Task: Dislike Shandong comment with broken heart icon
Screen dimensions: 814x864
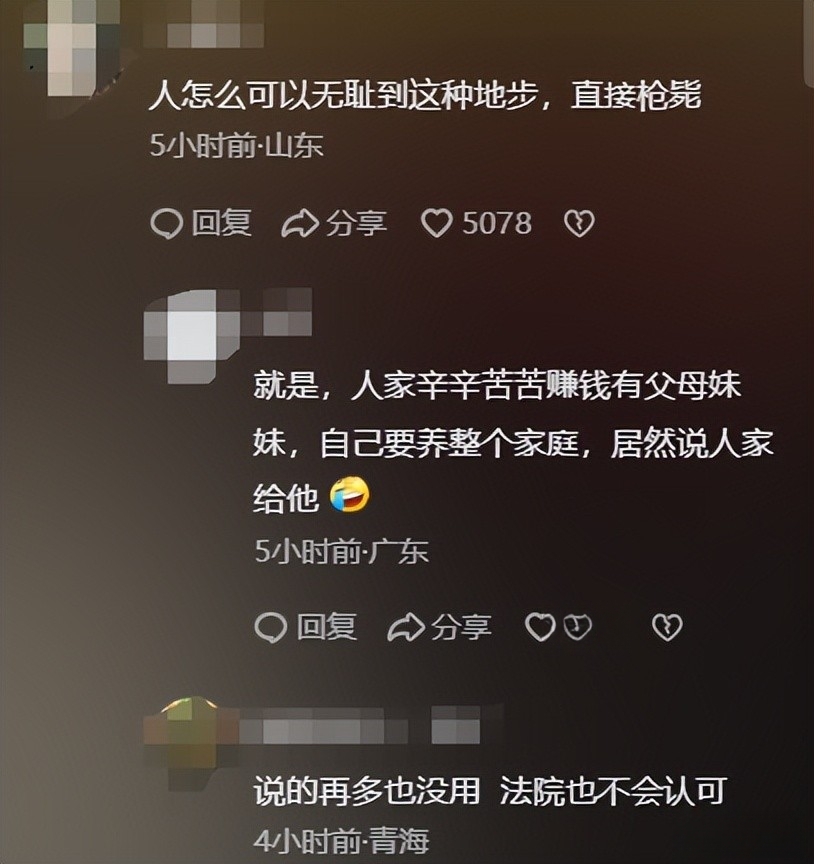Action: click(579, 224)
